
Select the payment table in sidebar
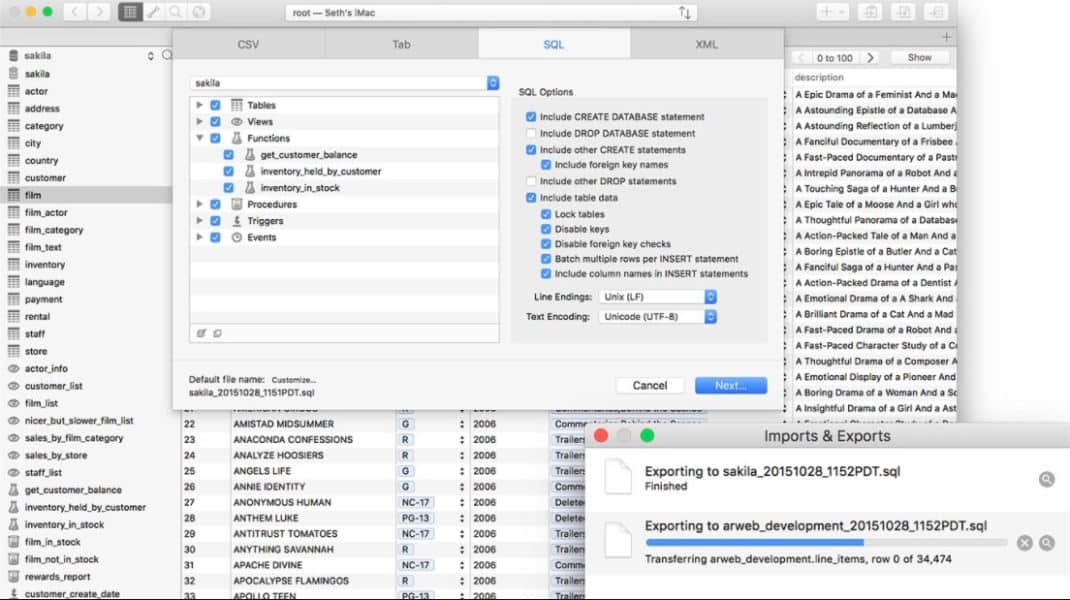point(43,299)
